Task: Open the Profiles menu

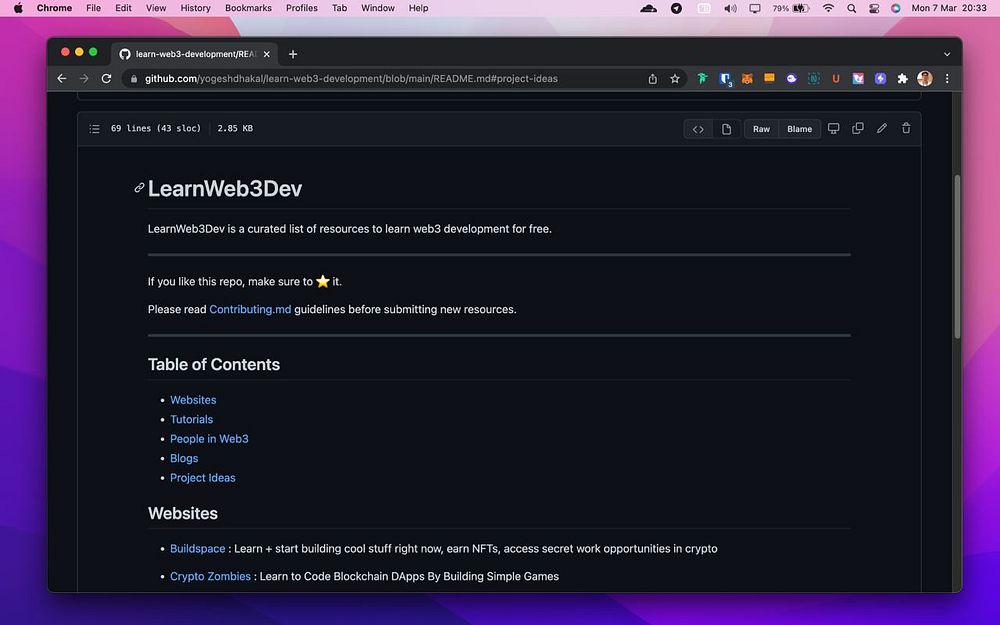Action: pyautogui.click(x=302, y=8)
